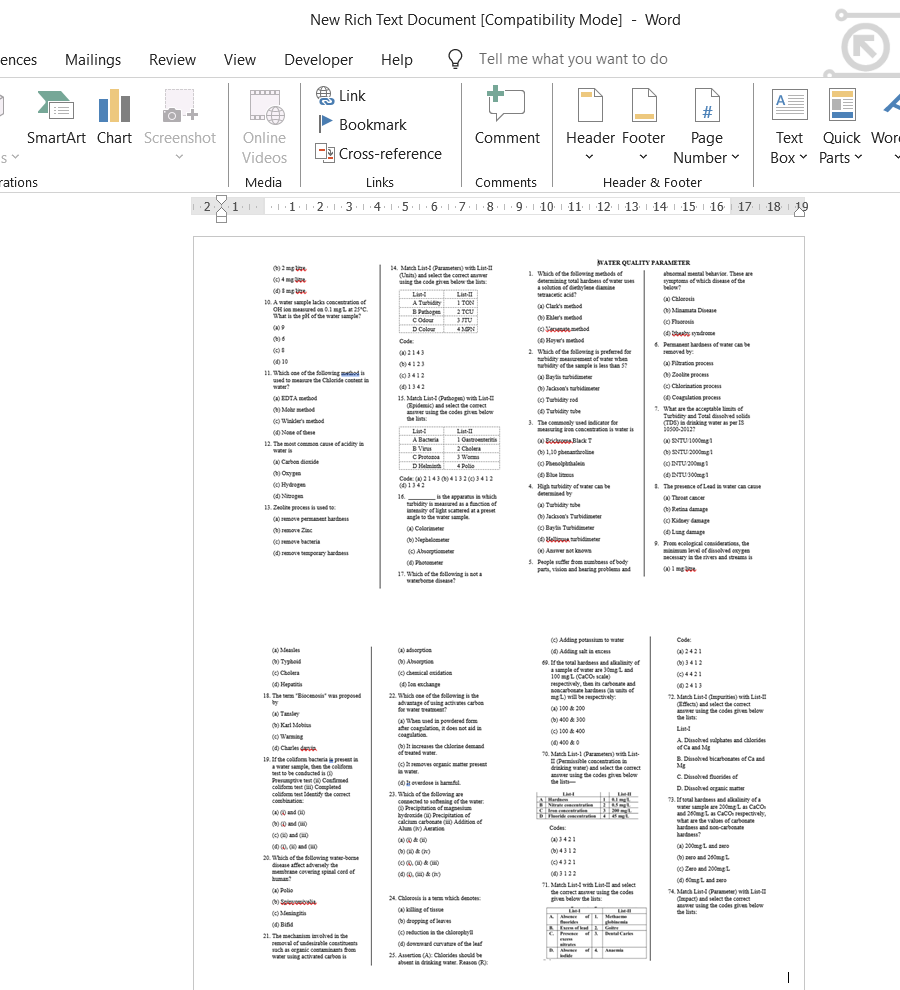Screen dimensions: 900x990
Task: Insert a document Footer
Action: click(x=643, y=120)
